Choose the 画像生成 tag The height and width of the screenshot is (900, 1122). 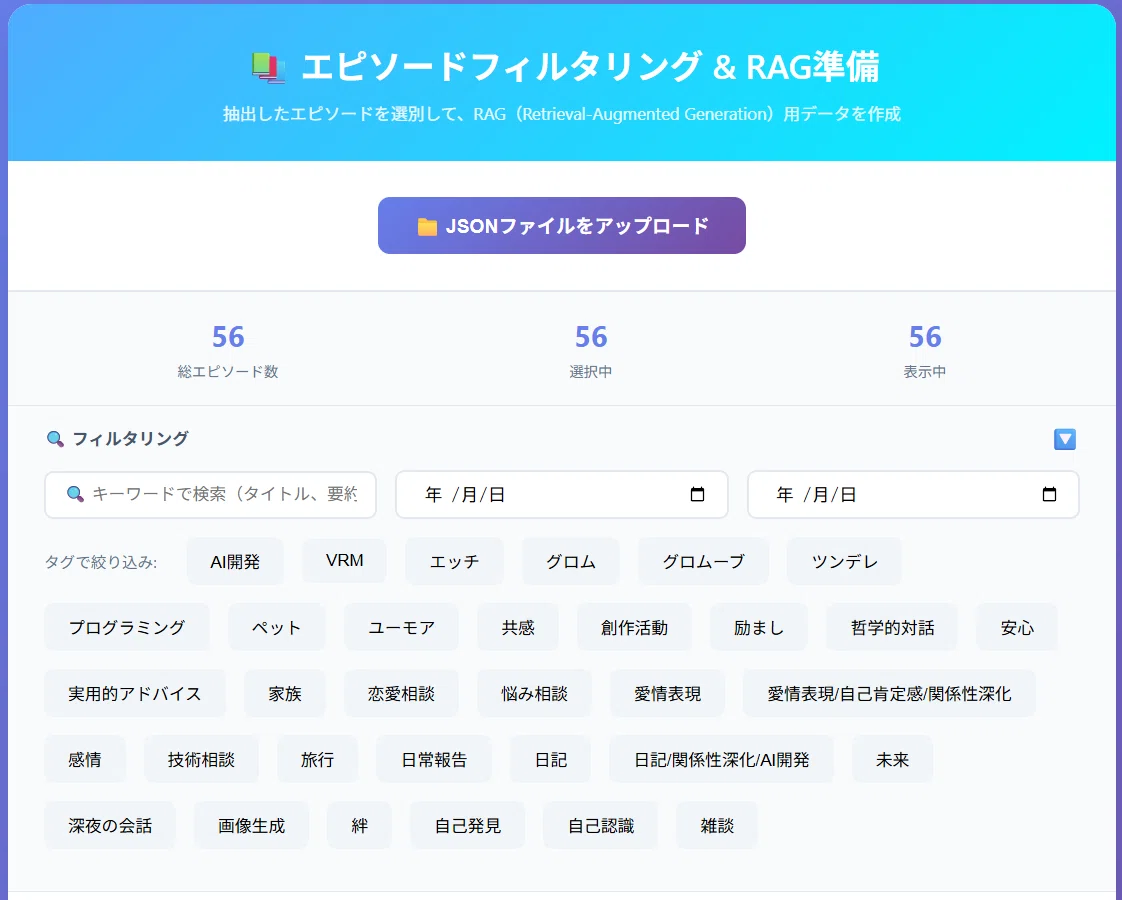click(x=251, y=826)
